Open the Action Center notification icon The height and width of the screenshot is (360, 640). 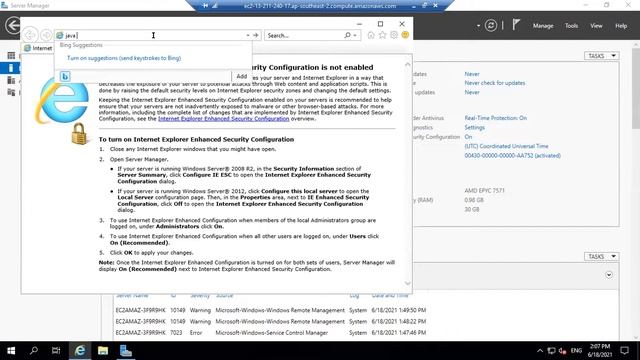[x=624, y=351]
